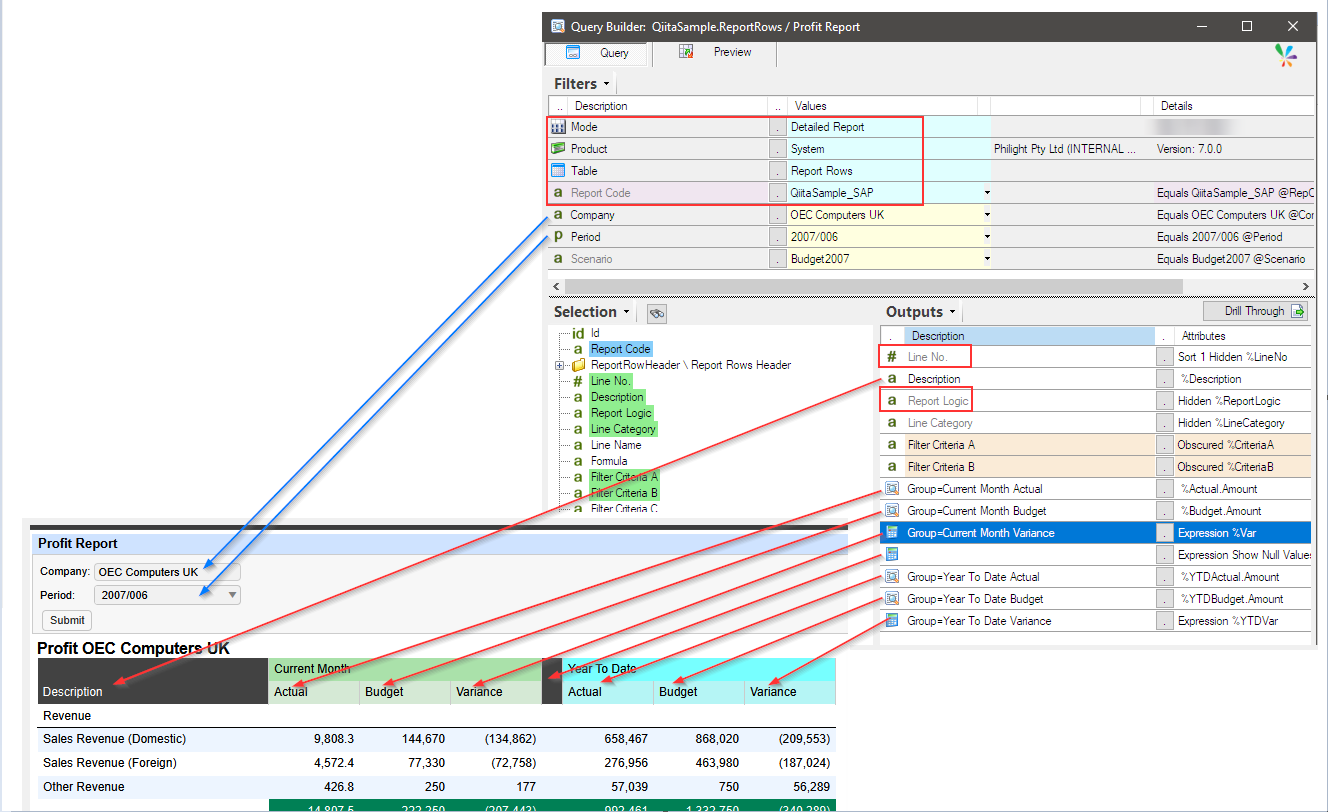Click the Mode filter row icon
1328x812 pixels.
[558, 127]
